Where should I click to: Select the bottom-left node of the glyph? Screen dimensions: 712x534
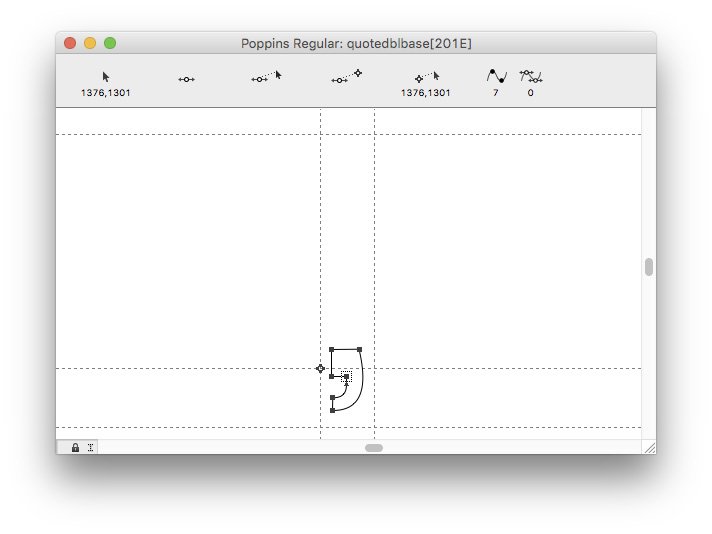pyautogui.click(x=332, y=410)
